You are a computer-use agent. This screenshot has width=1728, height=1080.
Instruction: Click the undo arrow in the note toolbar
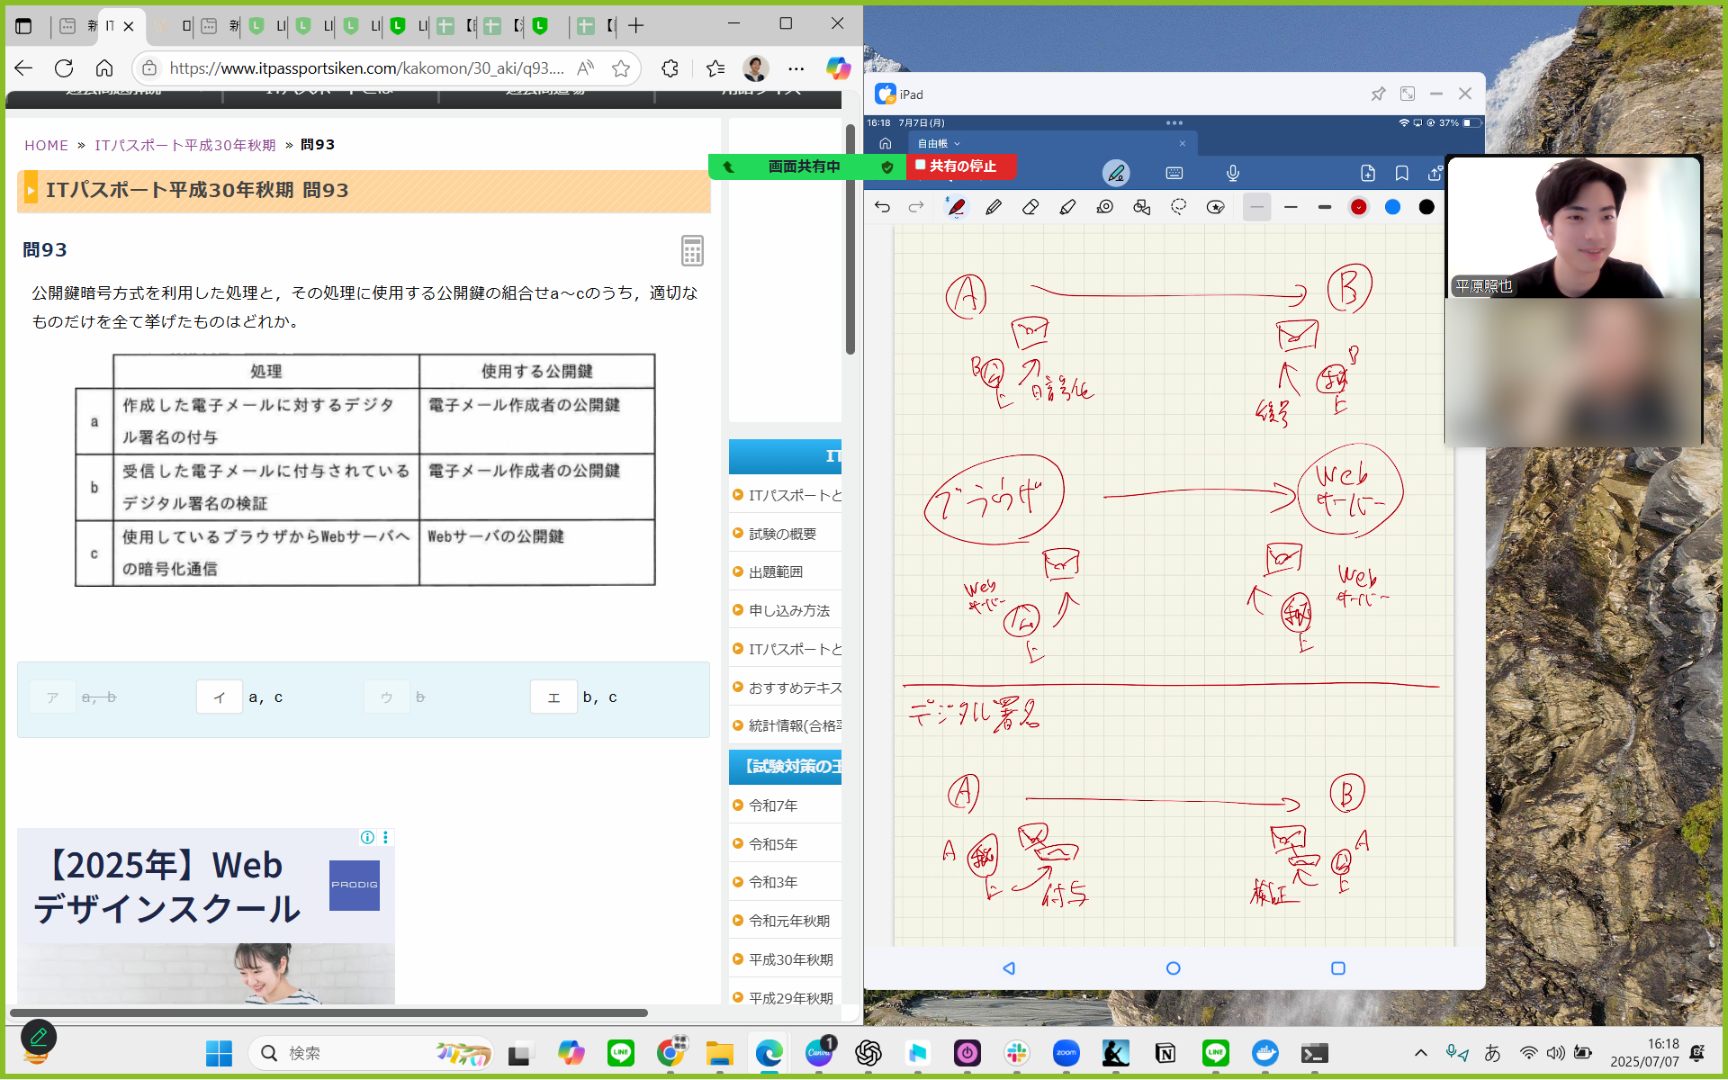(x=882, y=207)
